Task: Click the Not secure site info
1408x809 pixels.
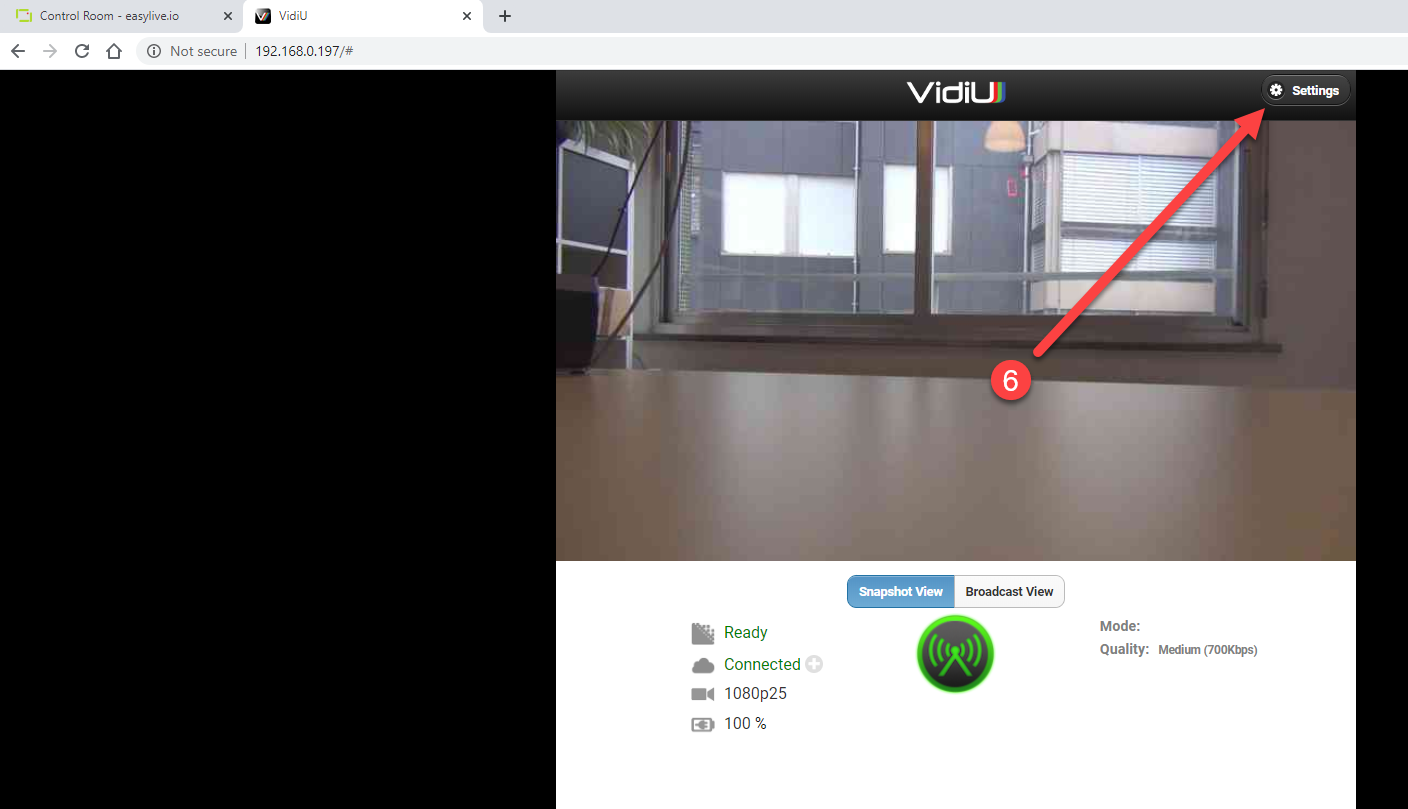Action: 193,51
